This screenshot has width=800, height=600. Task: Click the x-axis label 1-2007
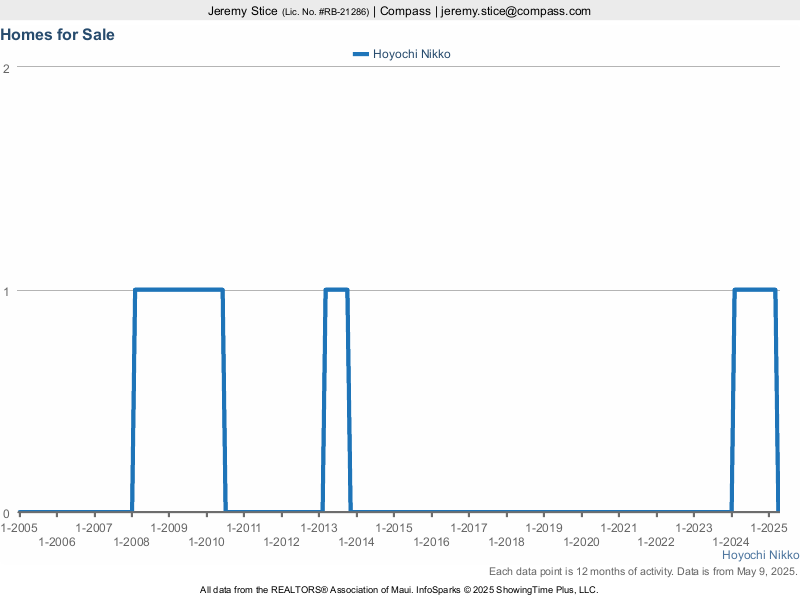tap(94, 528)
